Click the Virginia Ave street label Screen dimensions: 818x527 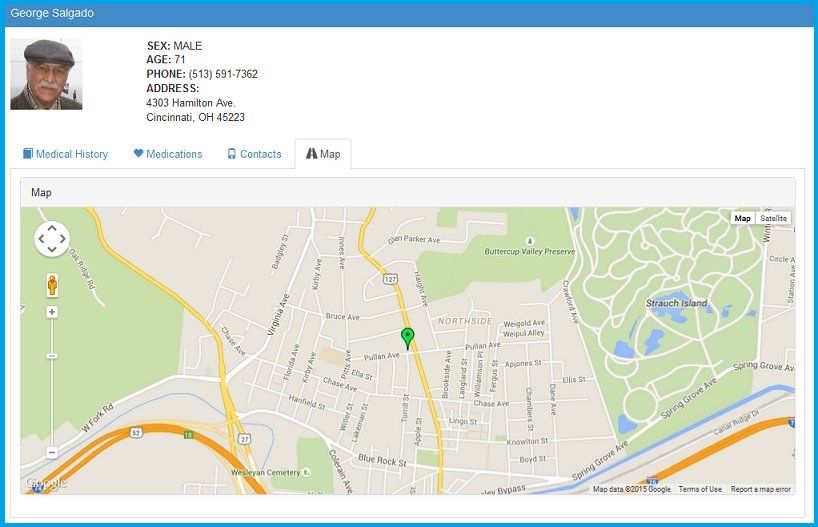278,314
